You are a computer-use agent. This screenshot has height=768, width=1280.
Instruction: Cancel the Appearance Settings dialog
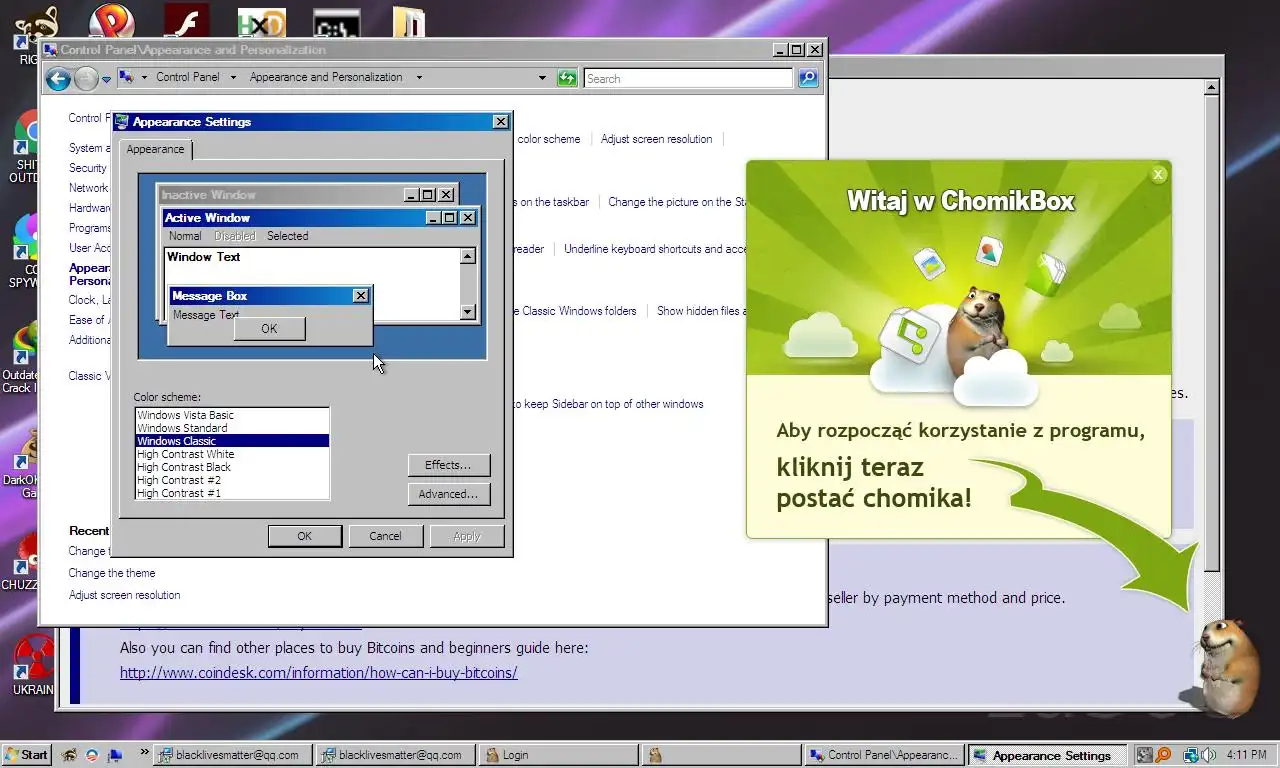(x=385, y=536)
